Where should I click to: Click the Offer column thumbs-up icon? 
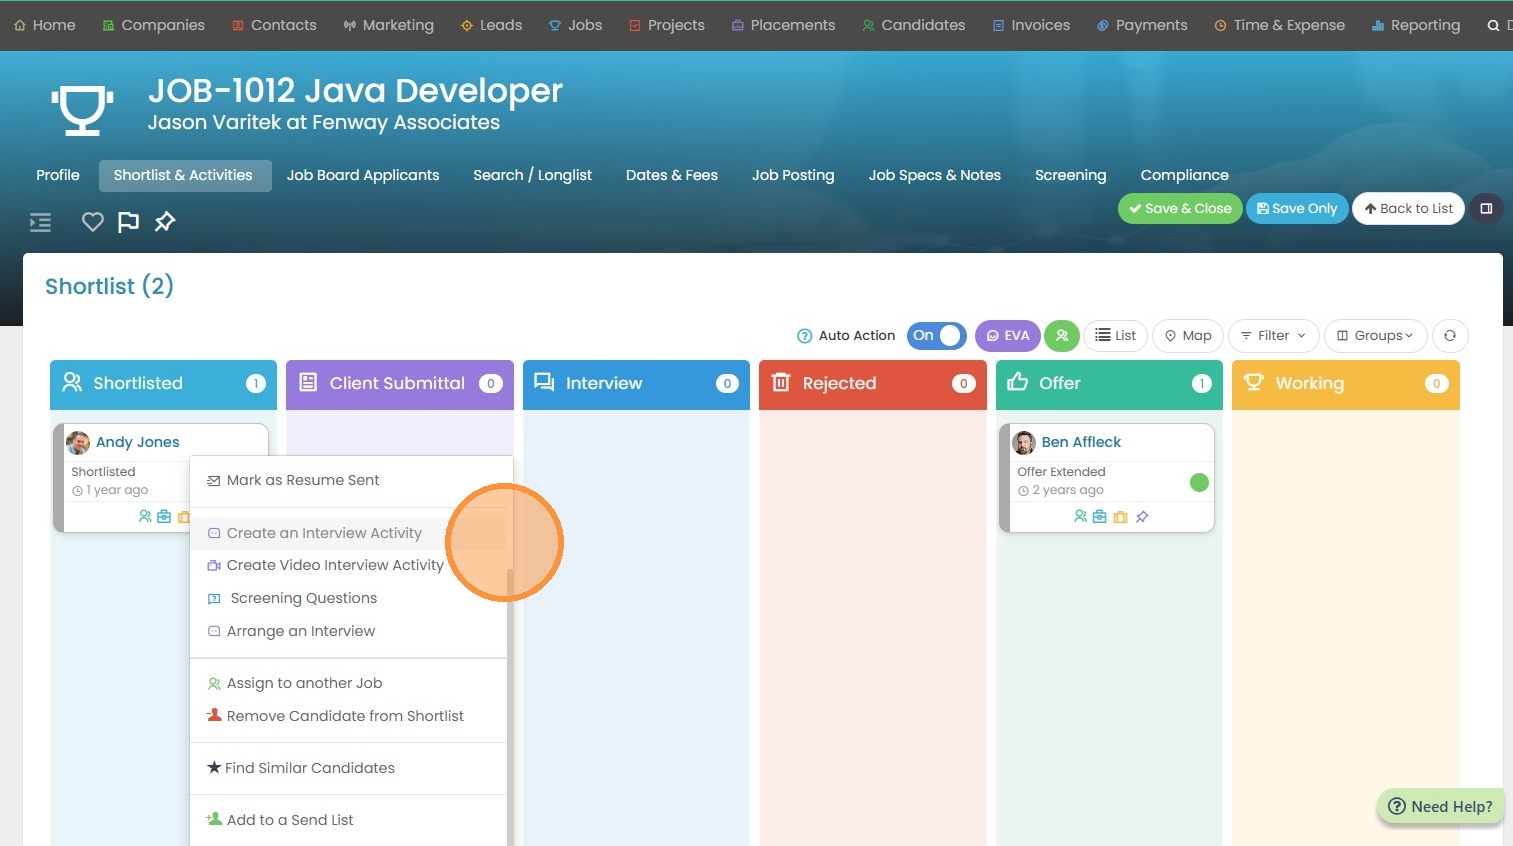[1018, 381]
